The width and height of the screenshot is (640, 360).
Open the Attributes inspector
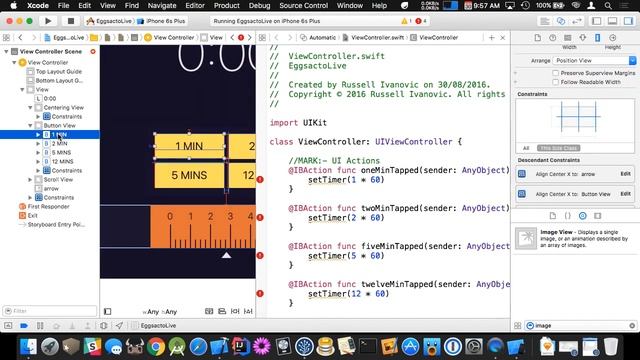tap(582, 38)
